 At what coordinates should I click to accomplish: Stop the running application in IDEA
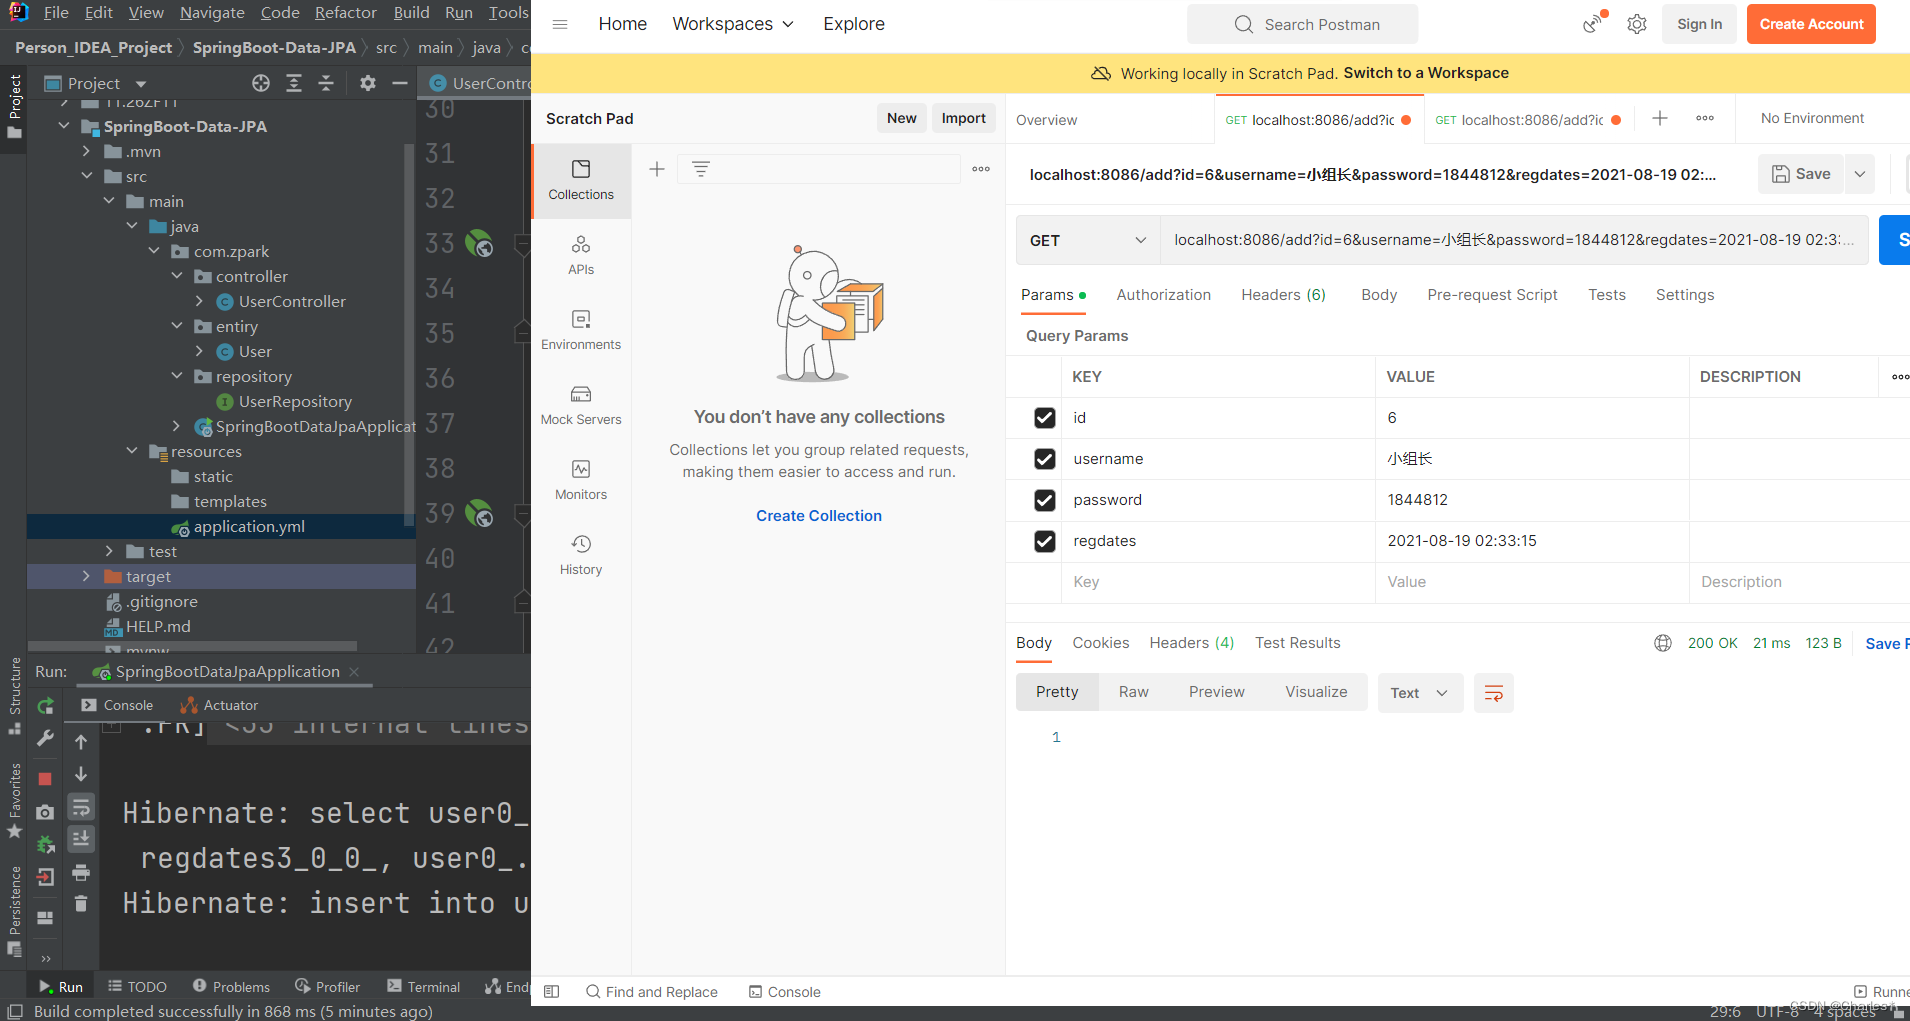(45, 778)
